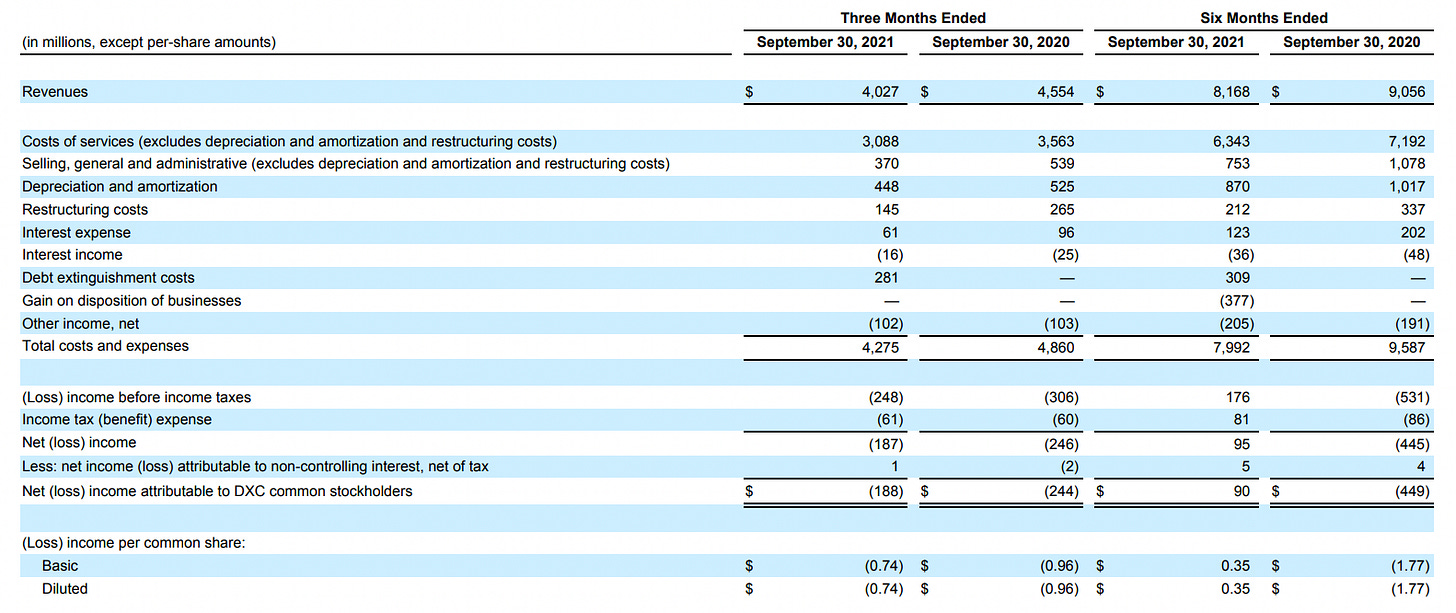
Task: Click the DXC stockholders net loss value (449)
Action: 1413,491
